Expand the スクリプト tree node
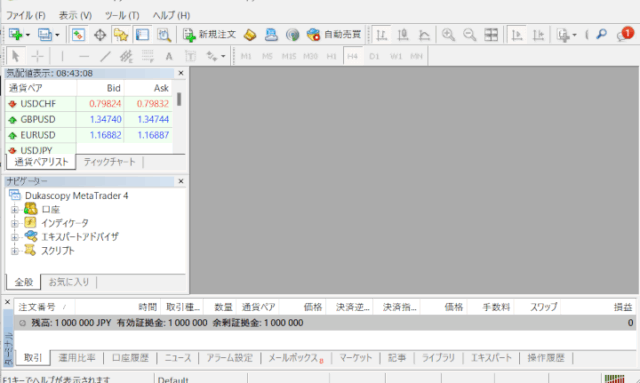640x383 pixels. (15, 251)
